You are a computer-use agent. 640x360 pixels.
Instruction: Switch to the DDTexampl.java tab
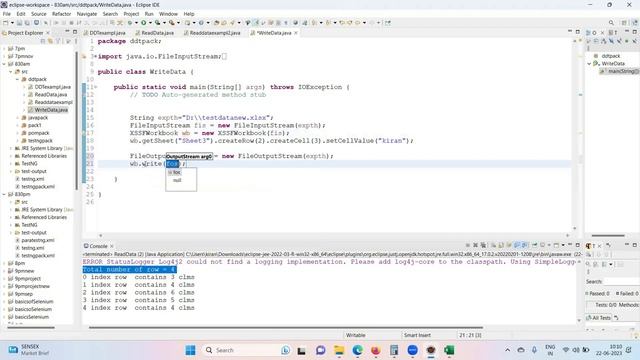(x=104, y=33)
